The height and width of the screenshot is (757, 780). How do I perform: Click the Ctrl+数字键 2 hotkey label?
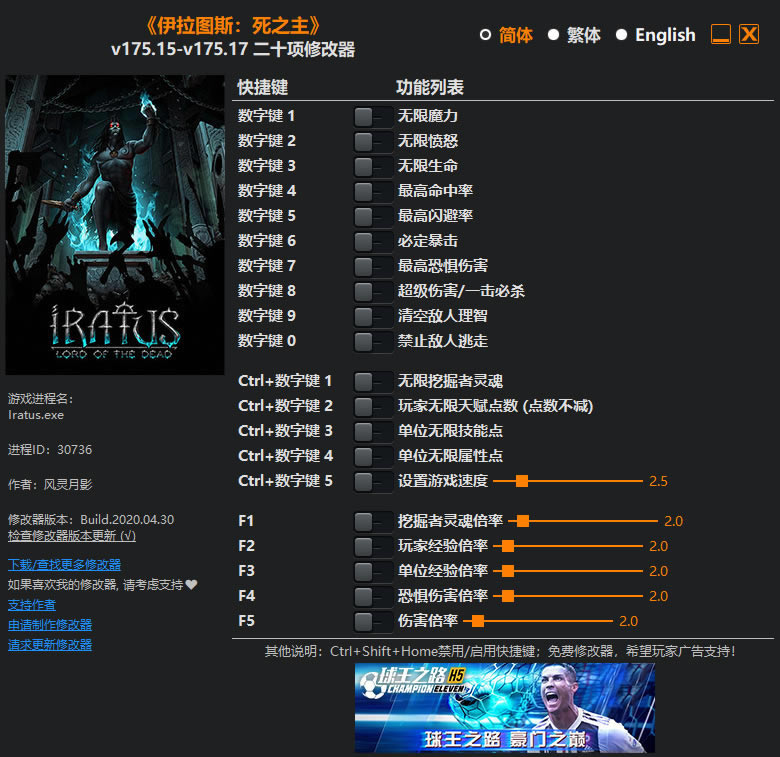point(285,406)
